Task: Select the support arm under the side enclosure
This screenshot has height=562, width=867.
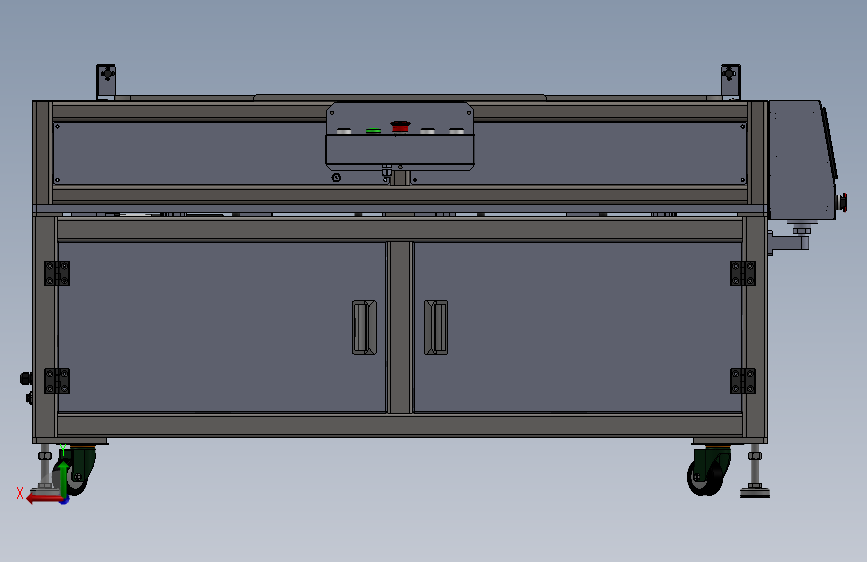Action: click(789, 242)
